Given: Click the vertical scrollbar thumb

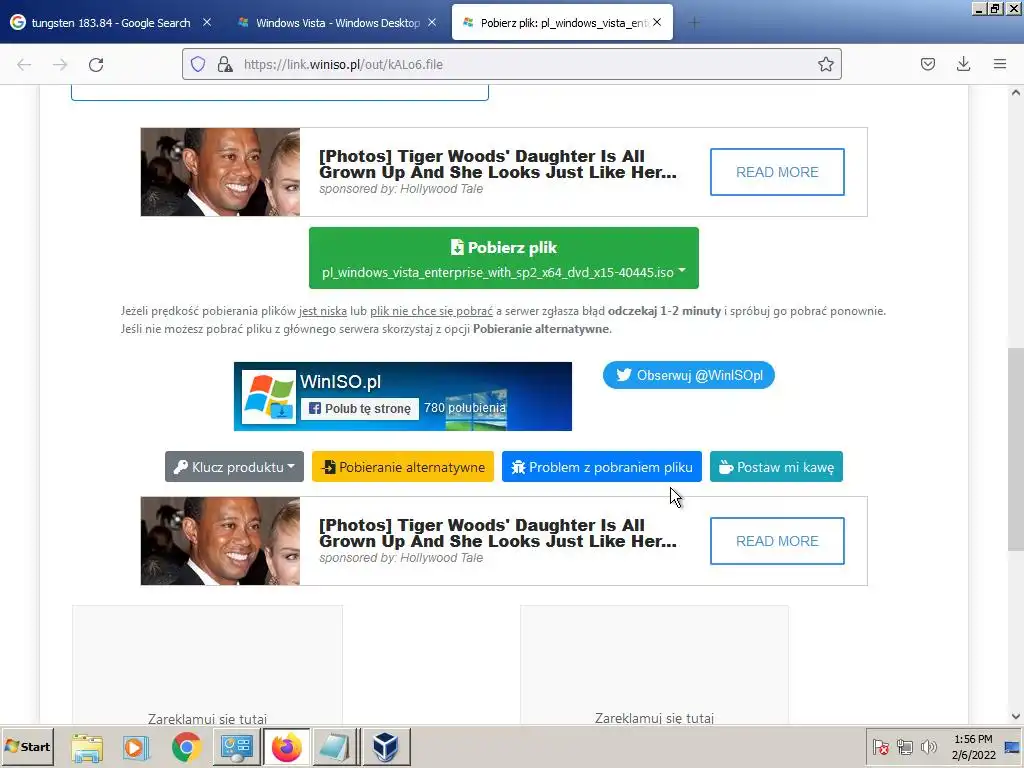Looking at the screenshot, I should 1016,449.
